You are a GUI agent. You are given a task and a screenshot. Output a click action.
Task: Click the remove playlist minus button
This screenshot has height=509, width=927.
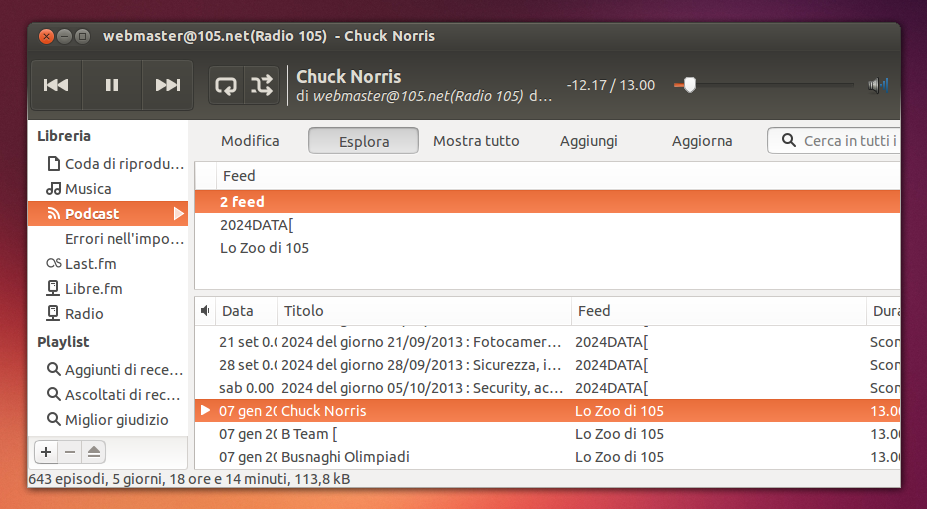pyautogui.click(x=70, y=452)
